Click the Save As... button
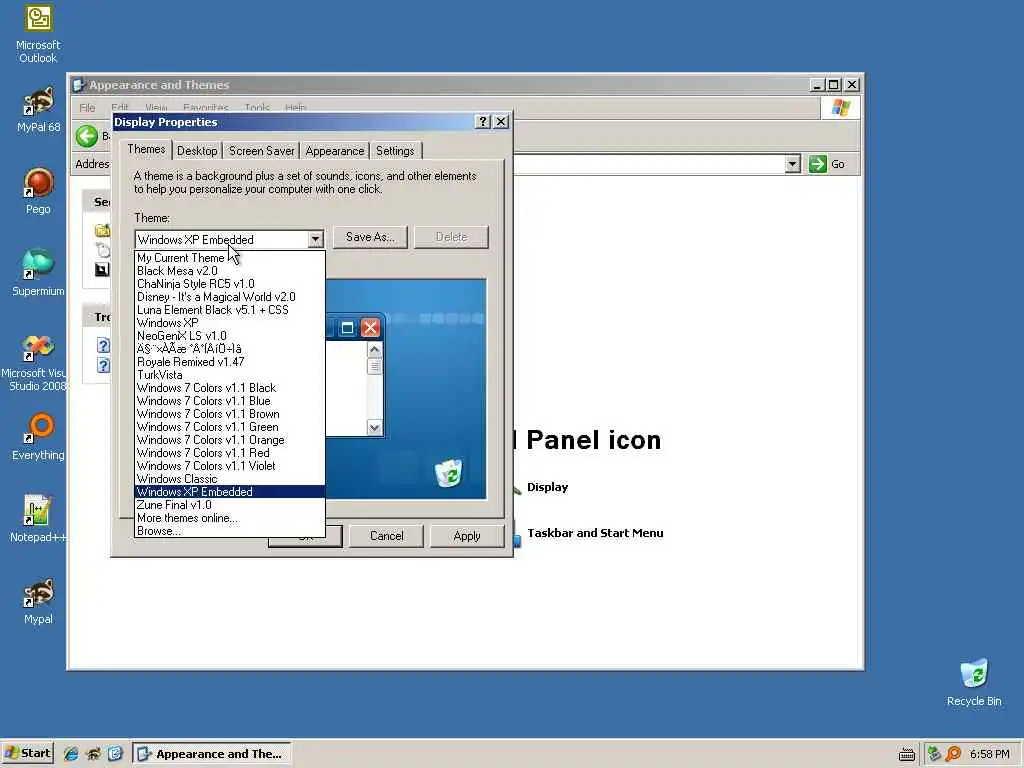1024x768 pixels. click(370, 237)
